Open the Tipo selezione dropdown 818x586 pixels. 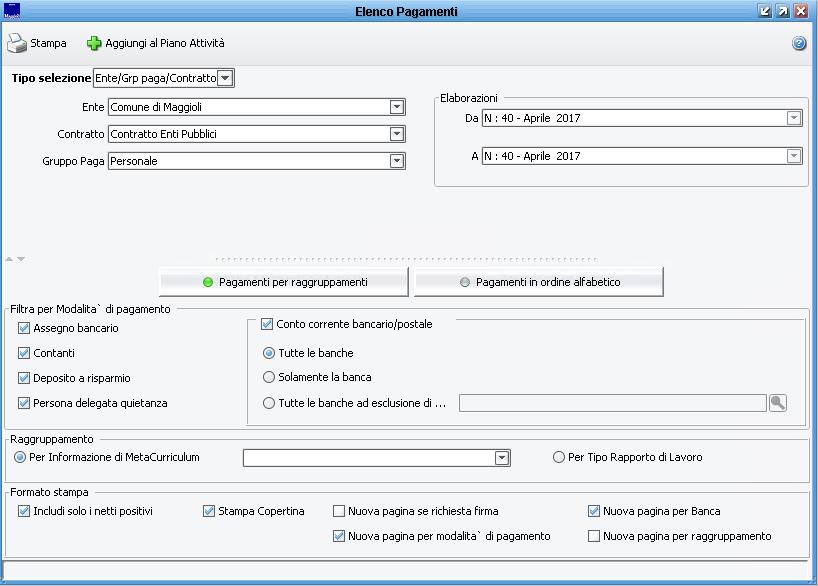click(225, 78)
